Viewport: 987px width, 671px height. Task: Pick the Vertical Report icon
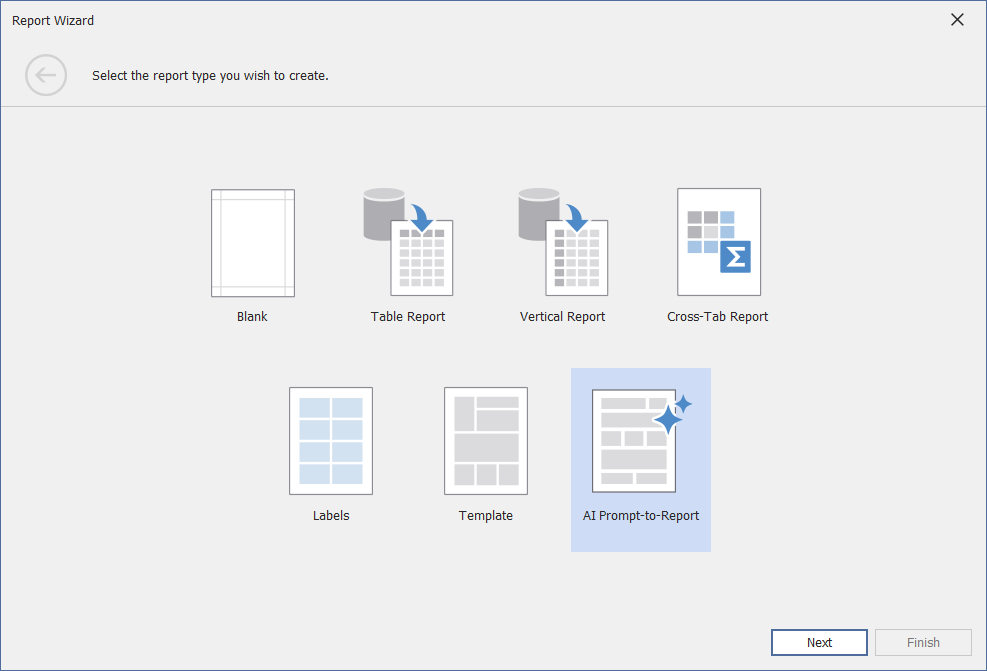563,242
